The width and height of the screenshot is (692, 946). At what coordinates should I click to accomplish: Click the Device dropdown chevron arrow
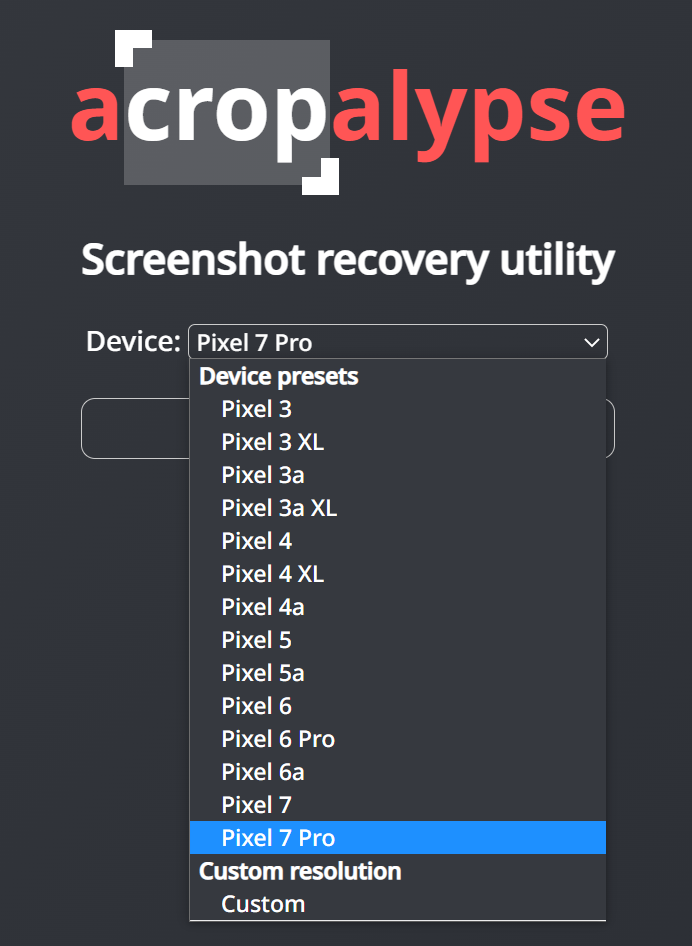click(591, 343)
